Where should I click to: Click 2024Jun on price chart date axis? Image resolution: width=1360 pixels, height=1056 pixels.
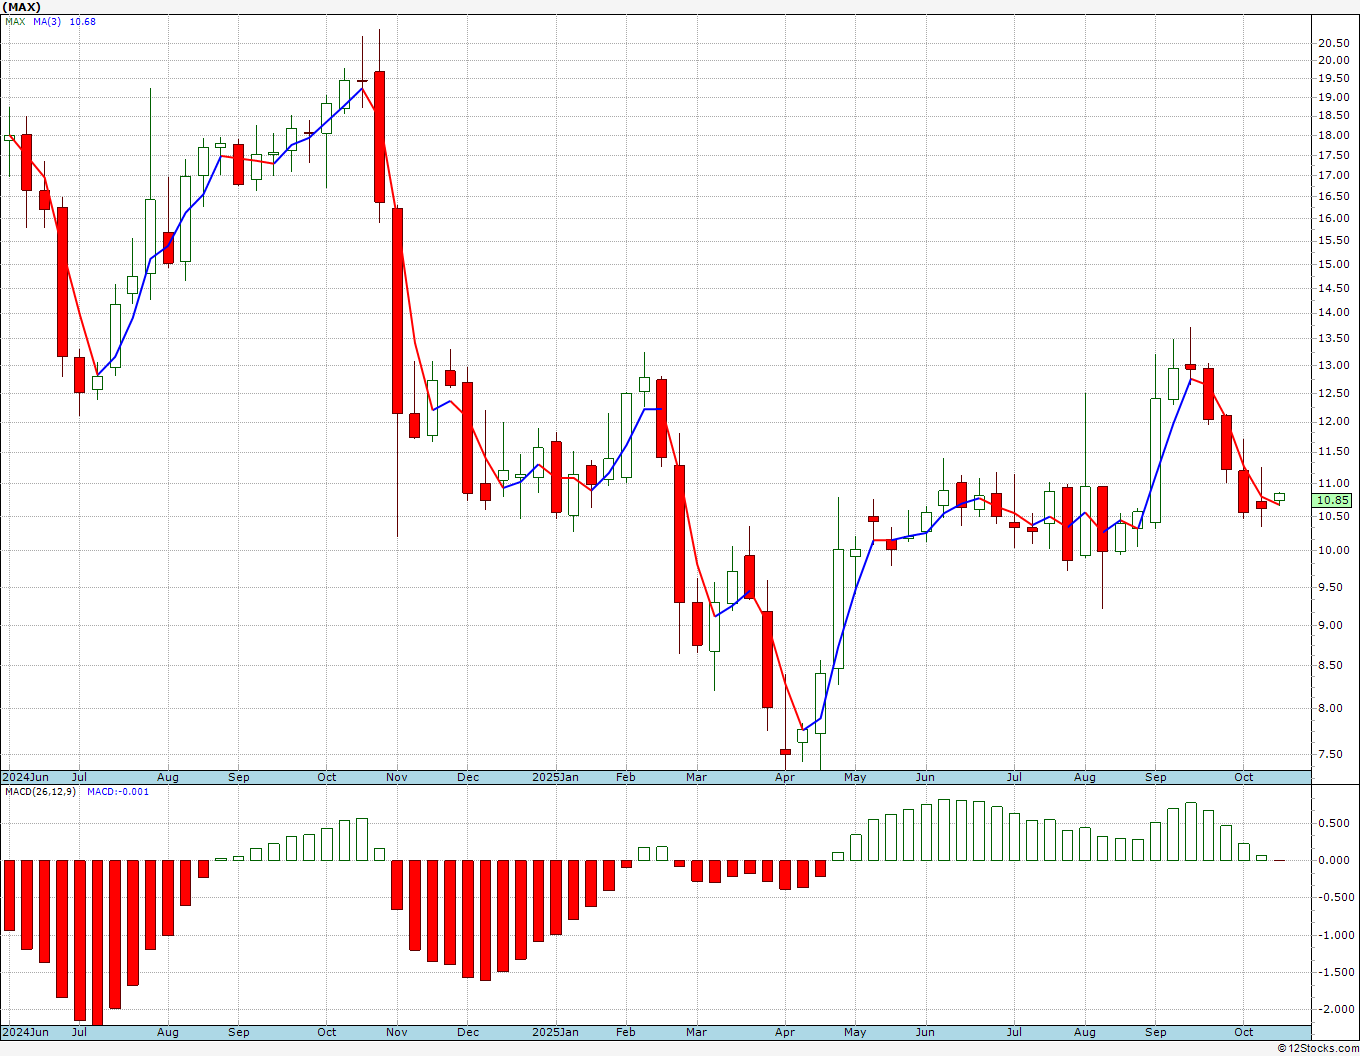click(x=25, y=777)
